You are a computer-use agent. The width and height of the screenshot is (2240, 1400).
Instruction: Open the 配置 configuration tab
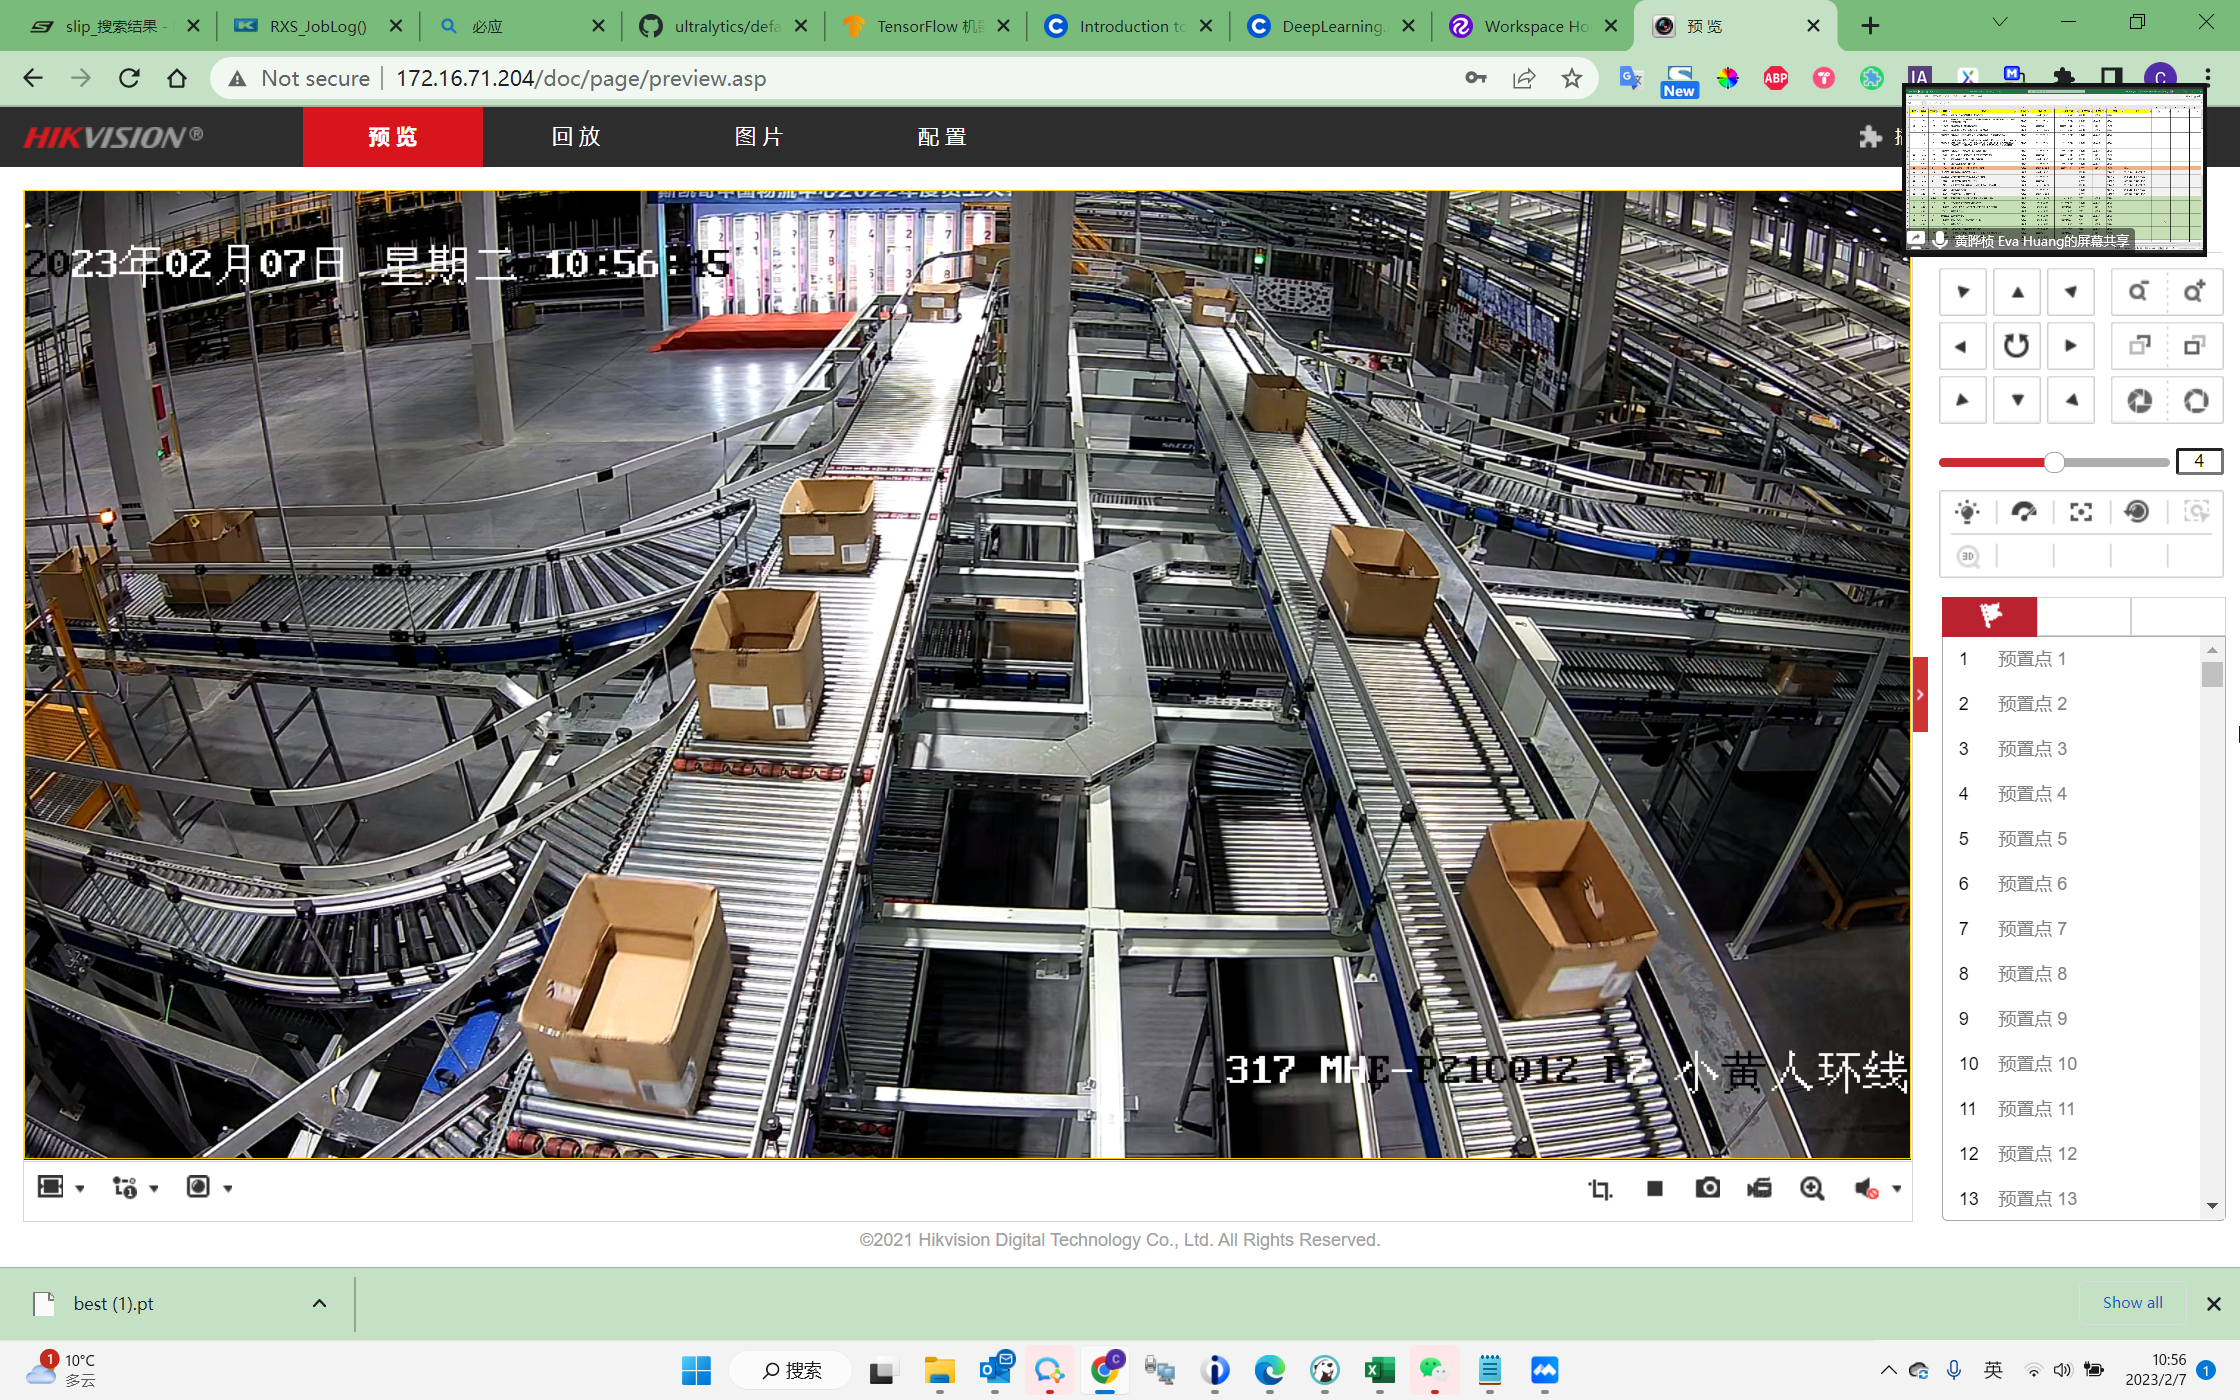[x=942, y=137]
